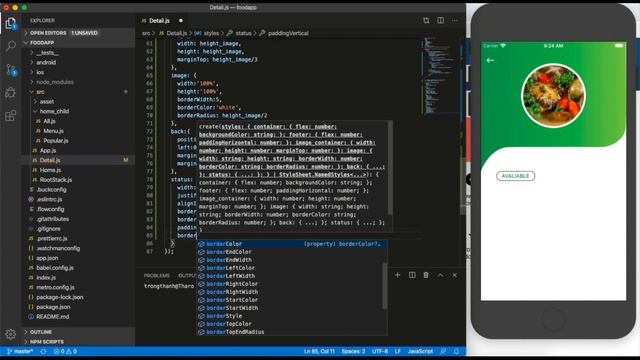The height and width of the screenshot is (360, 640).
Task: Click errors and warnings count in status bar
Action: [x=65, y=351]
